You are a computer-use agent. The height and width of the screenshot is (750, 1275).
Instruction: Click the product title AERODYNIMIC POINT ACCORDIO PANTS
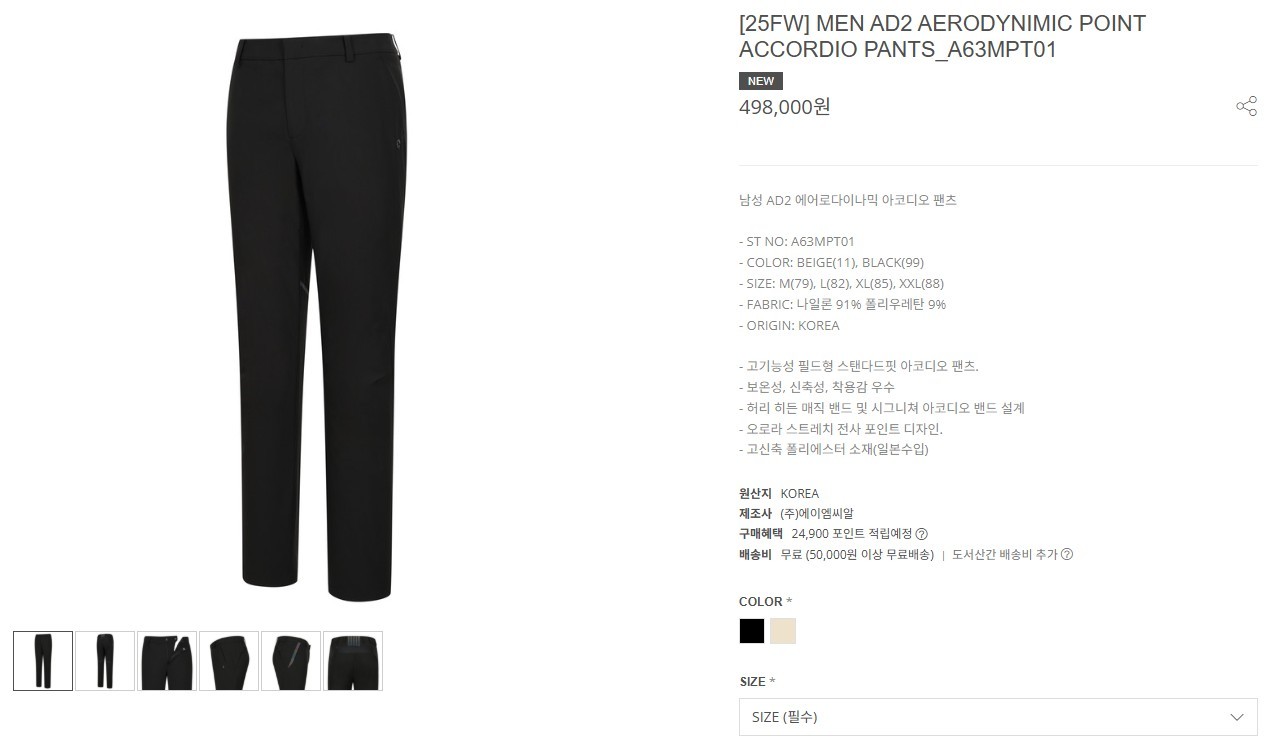tap(942, 36)
